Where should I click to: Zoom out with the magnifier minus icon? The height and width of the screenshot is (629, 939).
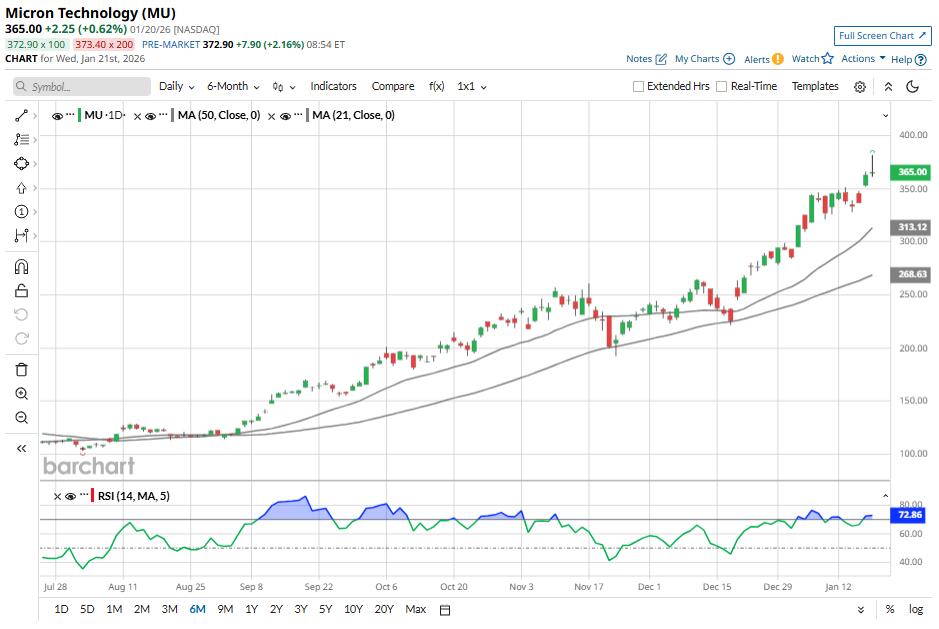[x=21, y=418]
